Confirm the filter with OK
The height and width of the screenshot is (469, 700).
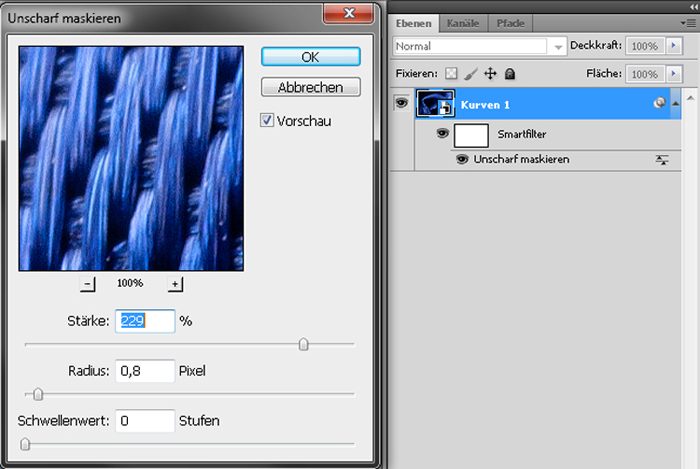[310, 57]
